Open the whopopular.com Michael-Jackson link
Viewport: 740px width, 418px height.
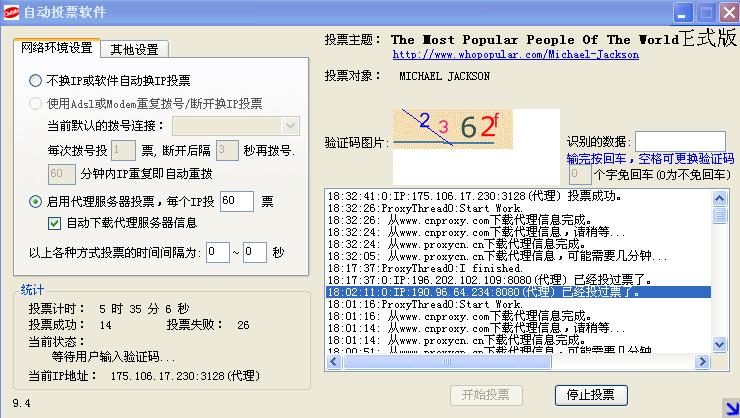click(515, 55)
